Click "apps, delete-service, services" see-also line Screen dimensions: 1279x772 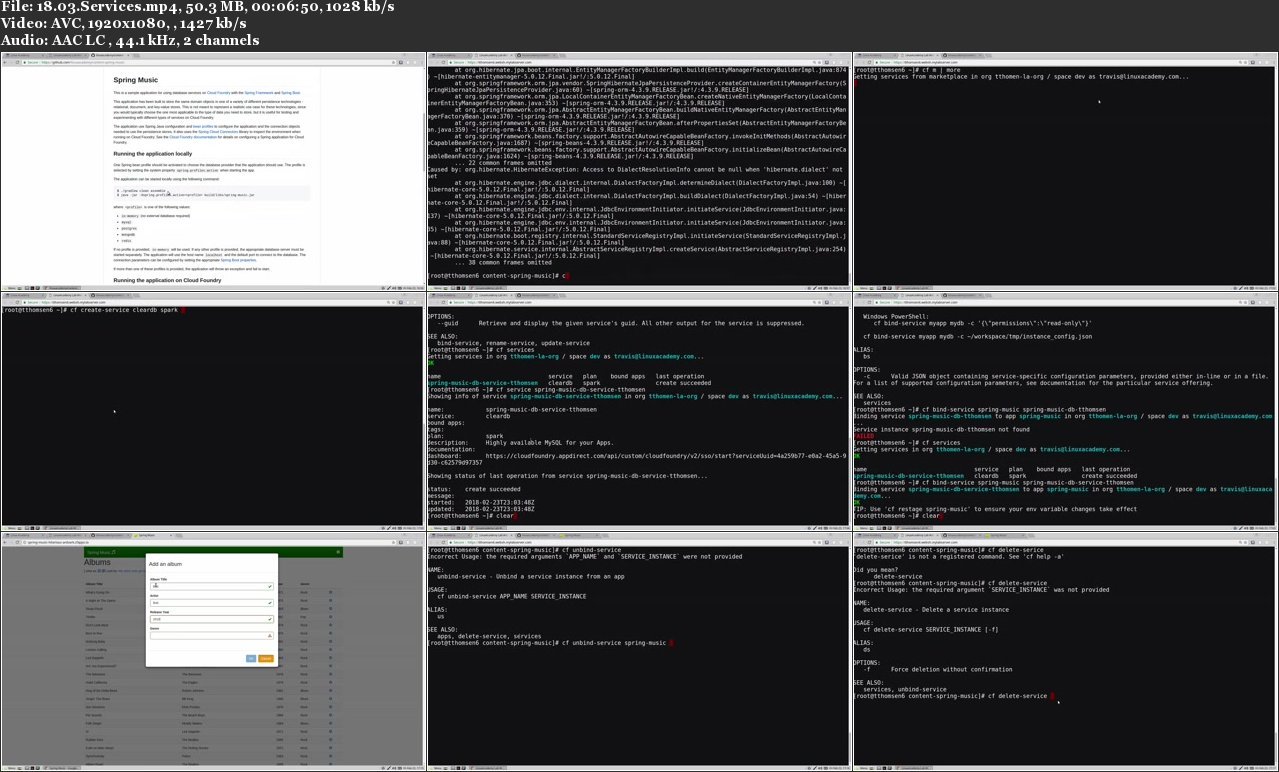pos(489,636)
